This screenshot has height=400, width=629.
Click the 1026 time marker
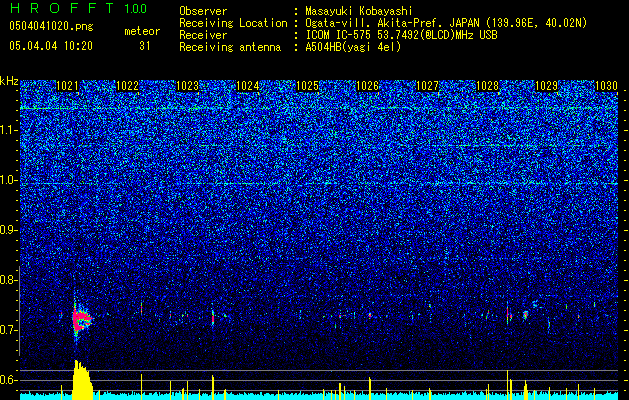[x=367, y=86]
